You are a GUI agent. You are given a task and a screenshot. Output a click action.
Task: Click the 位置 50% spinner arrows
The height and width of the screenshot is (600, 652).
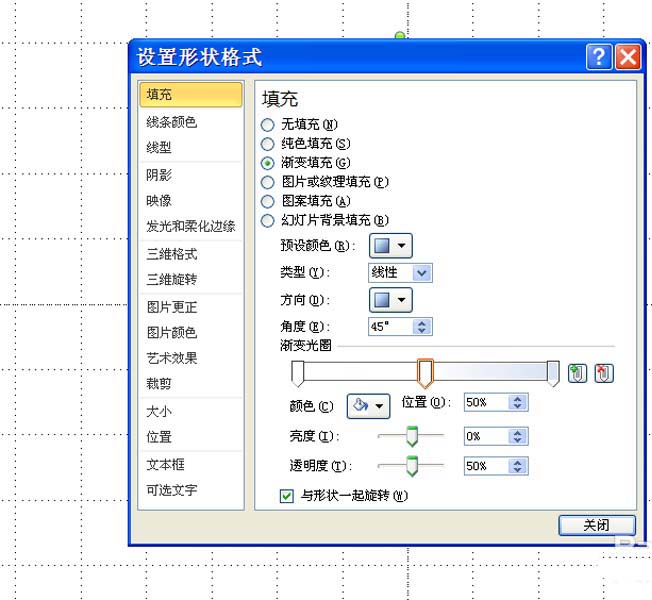517,402
